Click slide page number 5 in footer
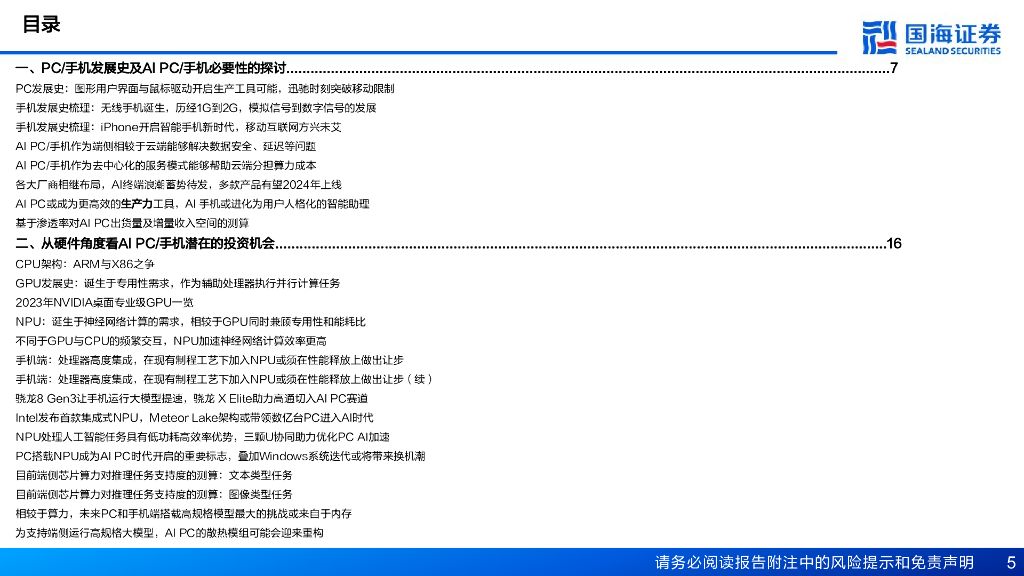1024x576 pixels. point(1011,562)
